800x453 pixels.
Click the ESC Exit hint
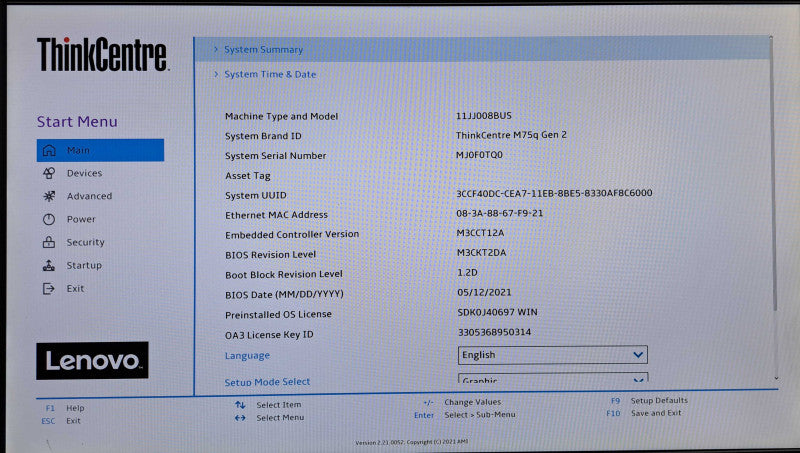point(61,421)
